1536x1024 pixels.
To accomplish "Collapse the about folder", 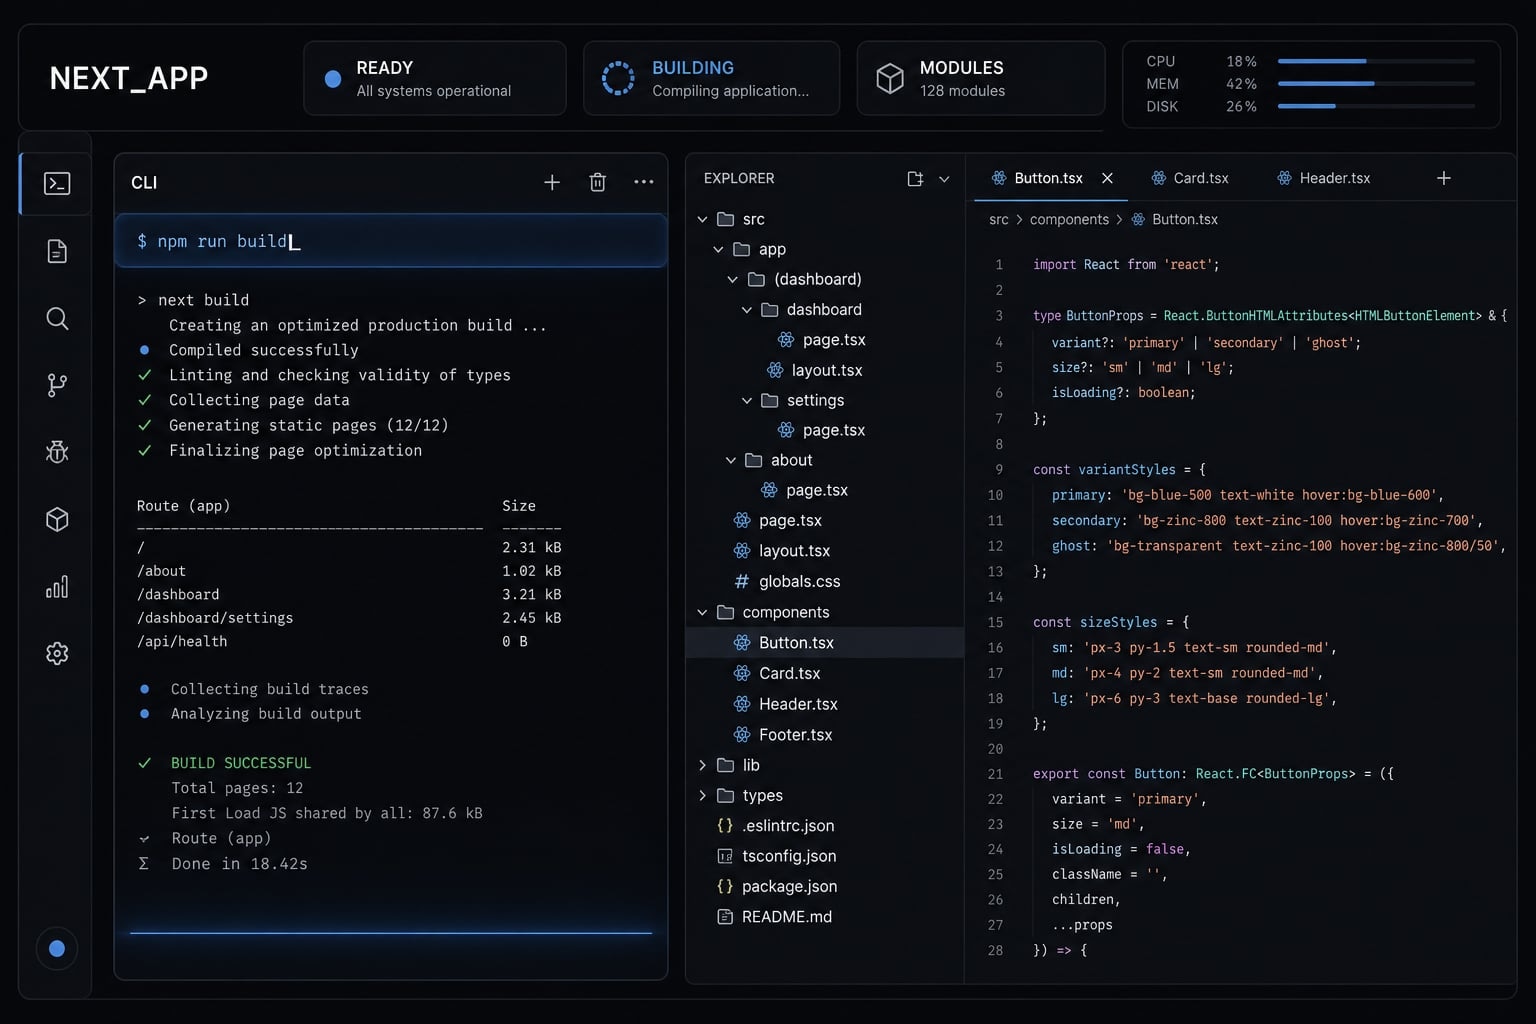I will click(x=731, y=460).
